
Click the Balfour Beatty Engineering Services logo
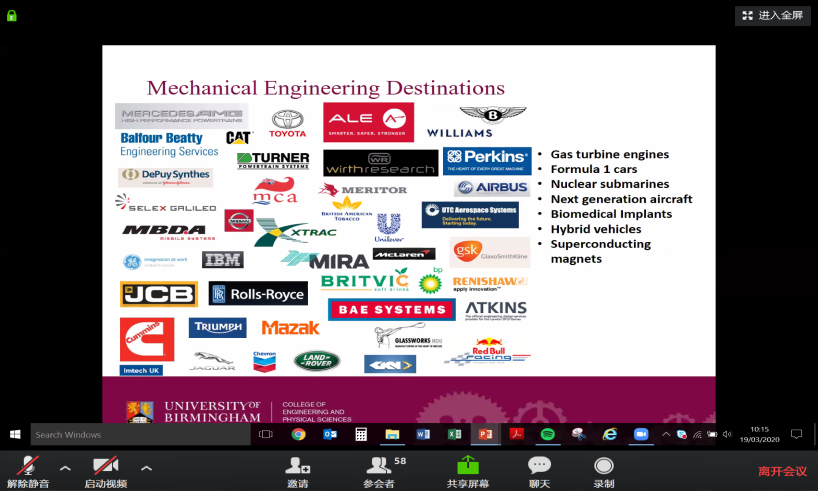pos(169,145)
